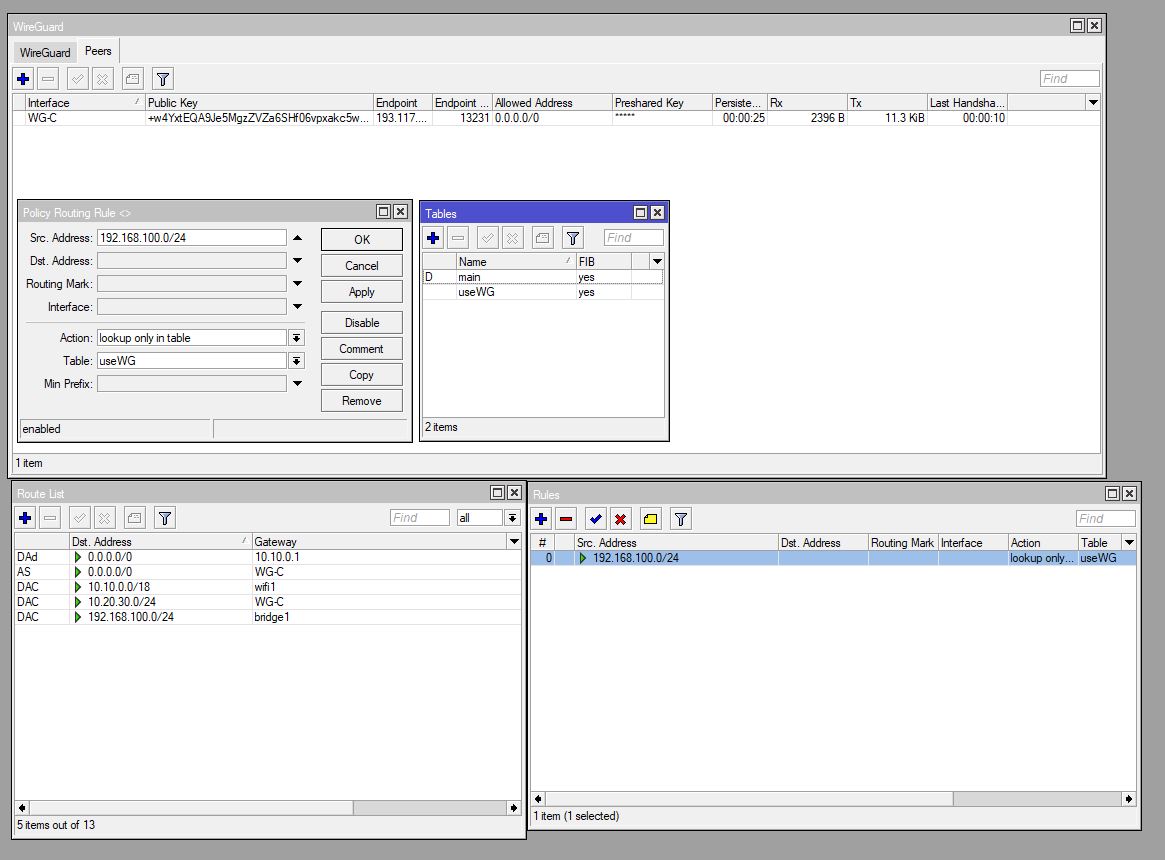Open the filter funnel on the Peers toolbar
This screenshot has height=860, width=1165.
[162, 78]
